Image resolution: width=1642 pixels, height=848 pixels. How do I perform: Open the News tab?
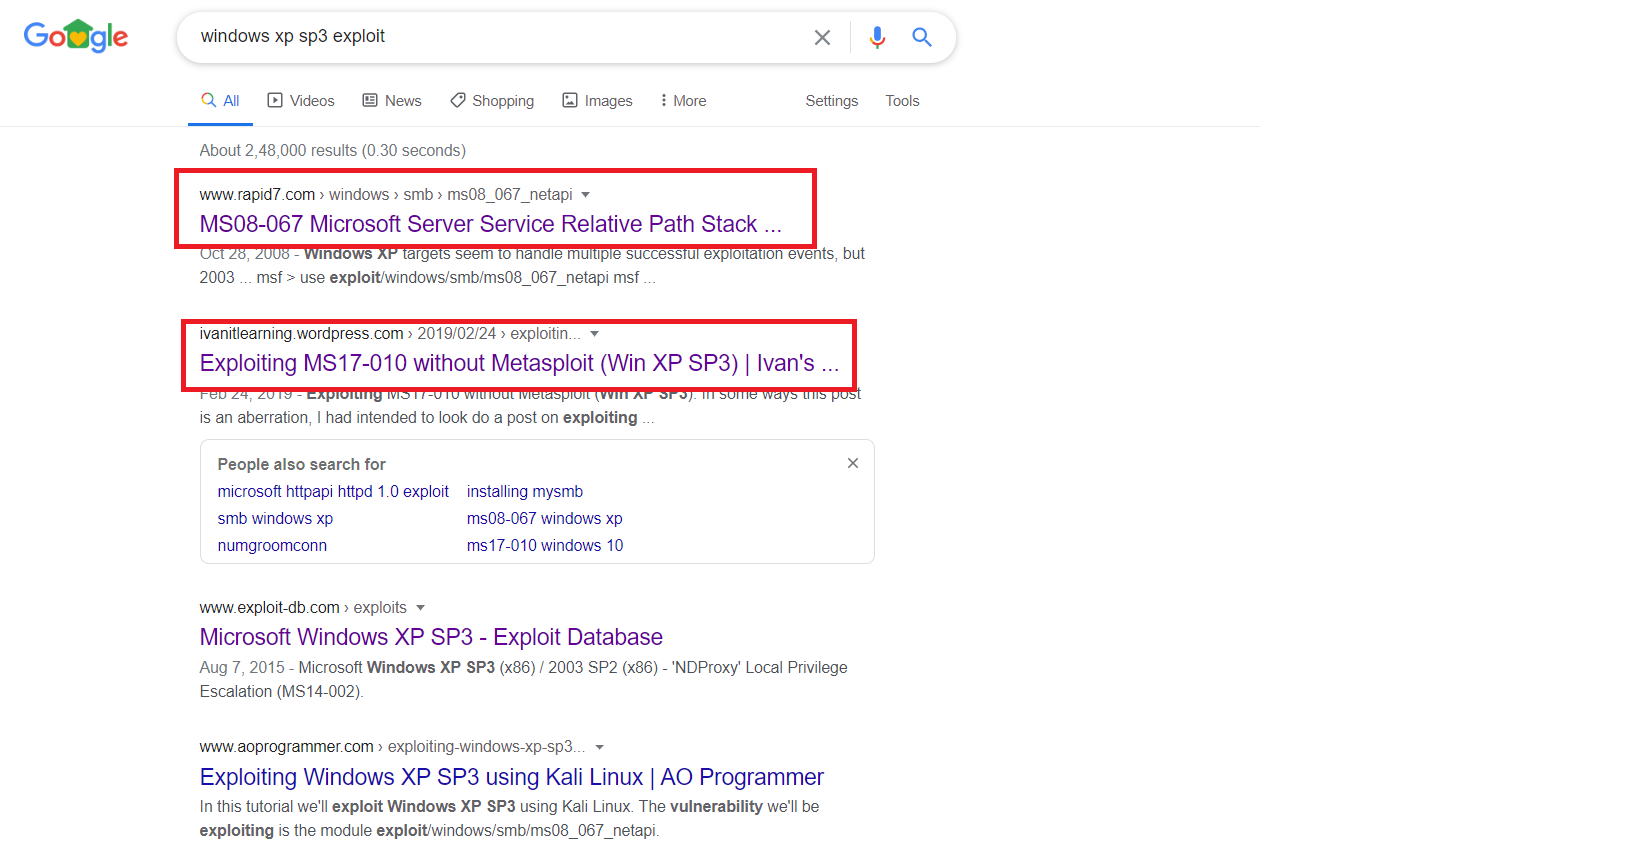pyautogui.click(x=392, y=101)
